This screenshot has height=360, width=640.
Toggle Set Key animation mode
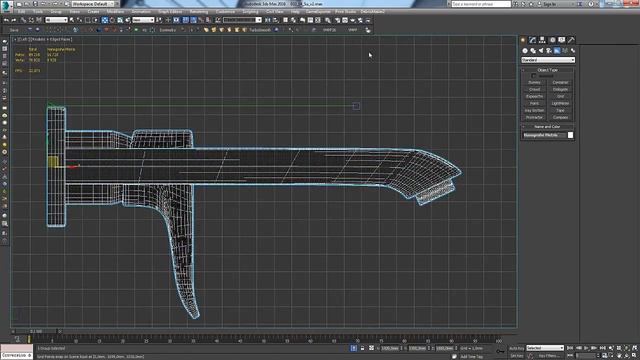pos(516,356)
